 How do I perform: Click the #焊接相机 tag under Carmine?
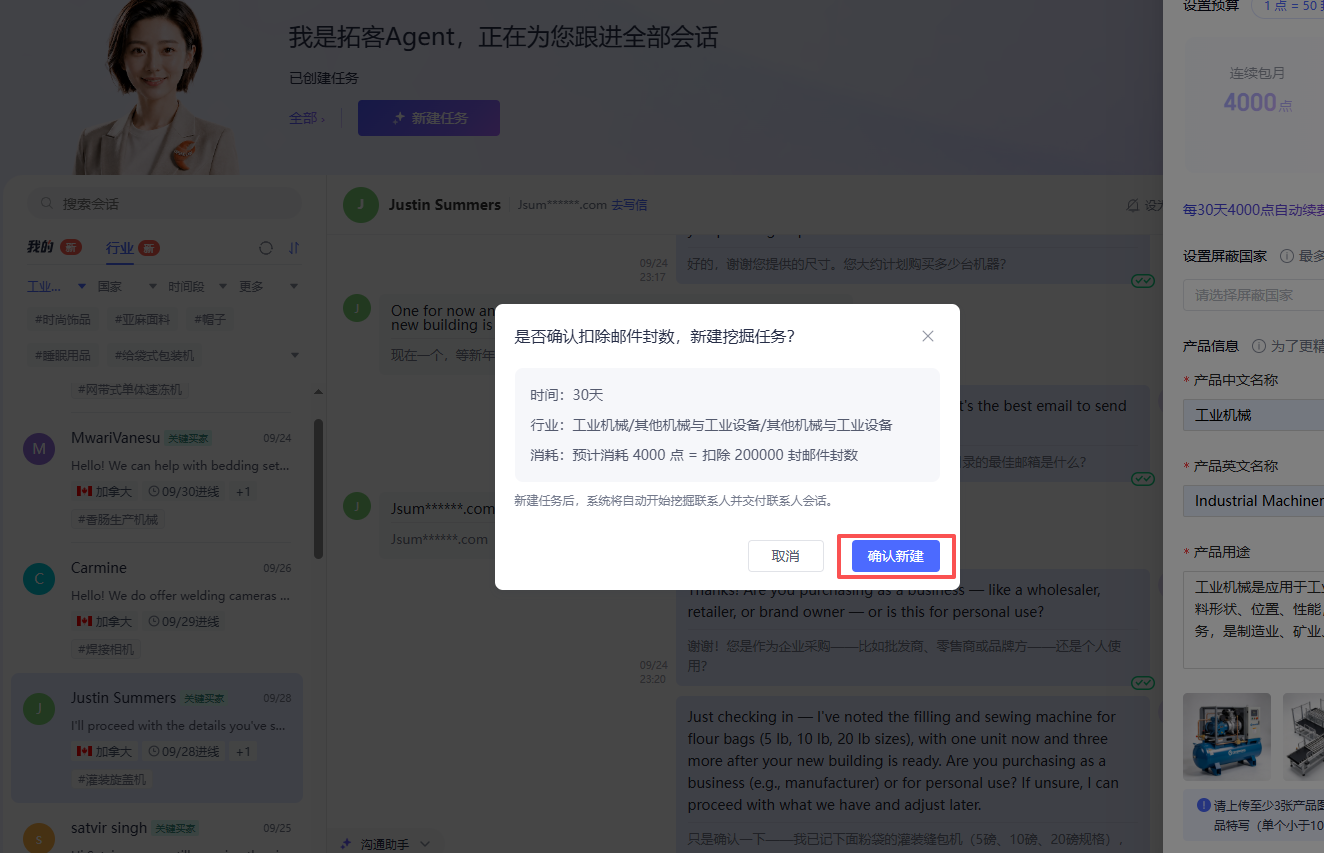coord(106,649)
